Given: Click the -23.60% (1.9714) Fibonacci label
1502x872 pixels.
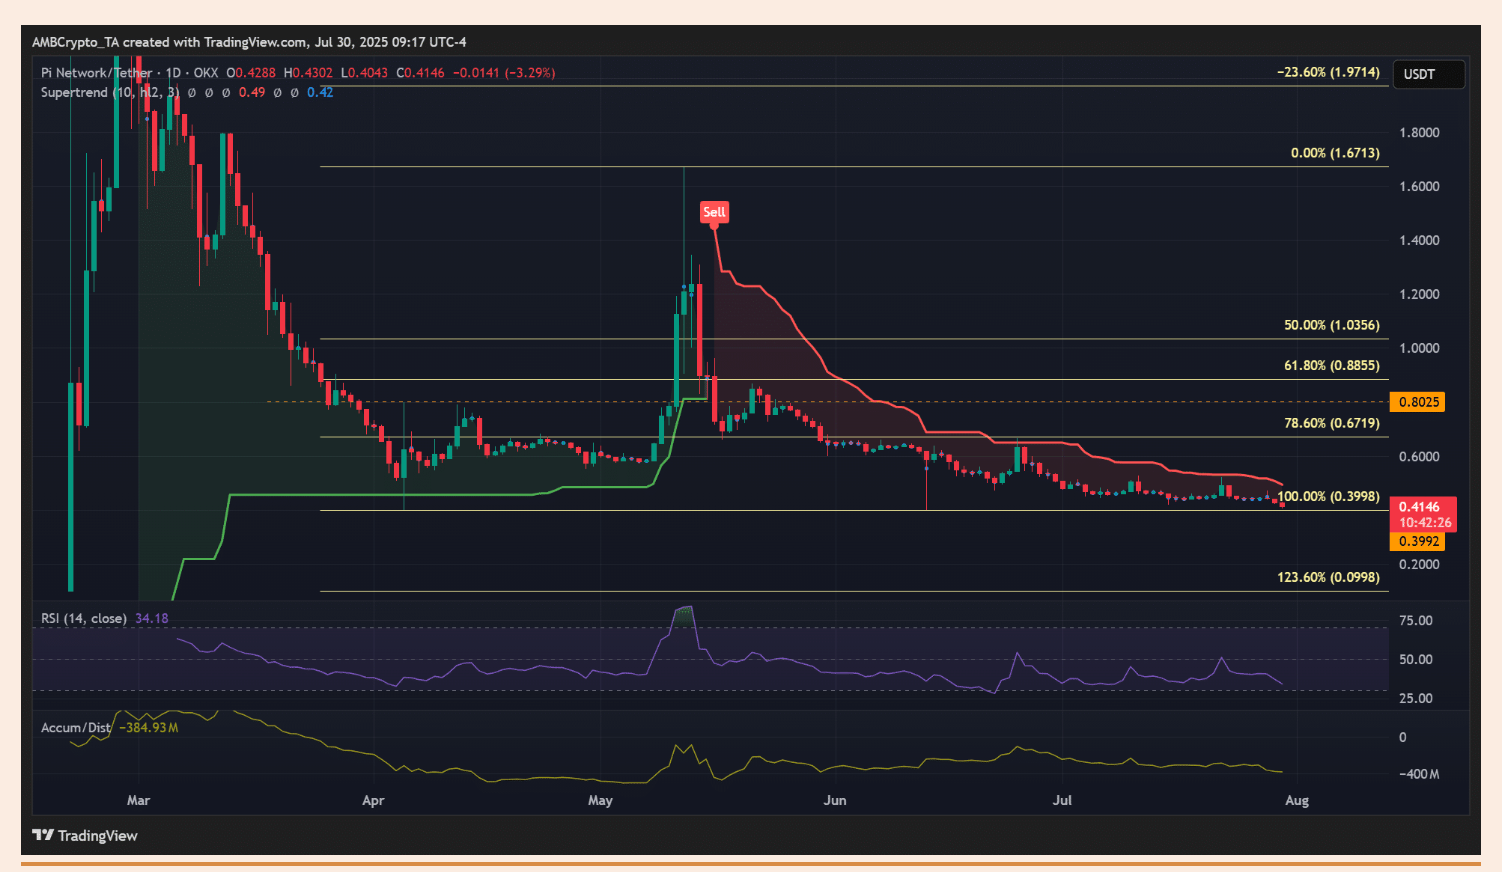Looking at the screenshot, I should coord(1328,72).
